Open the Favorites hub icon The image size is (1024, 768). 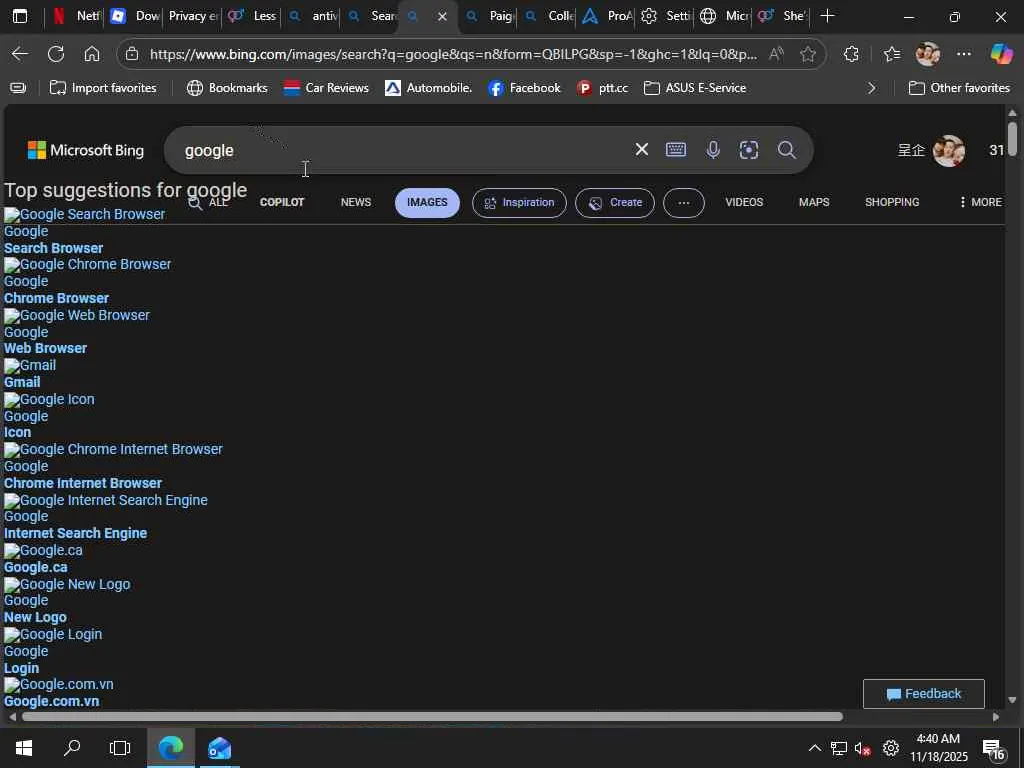tap(891, 54)
